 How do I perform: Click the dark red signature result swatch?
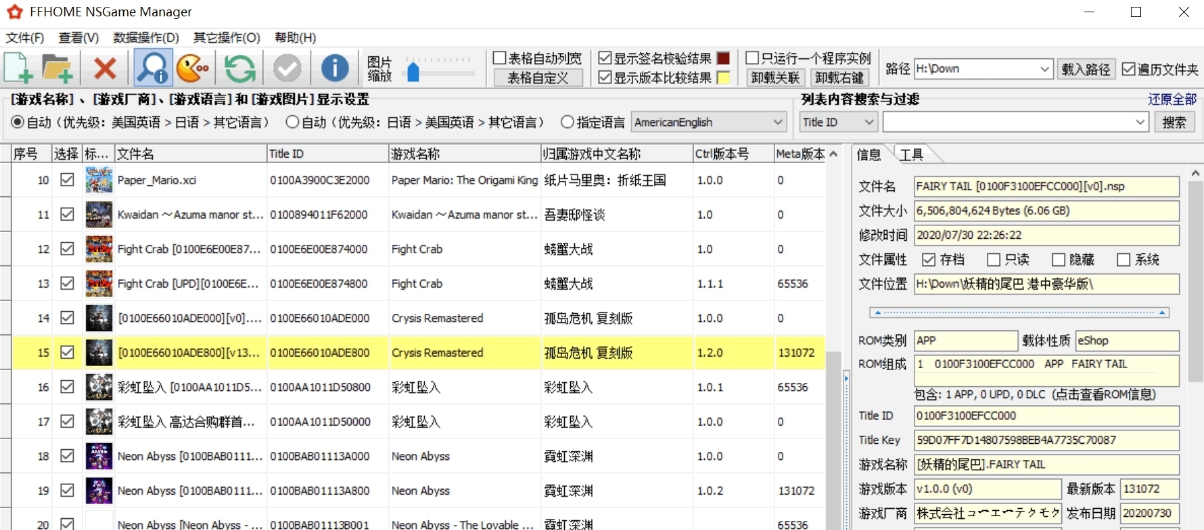coord(723,58)
